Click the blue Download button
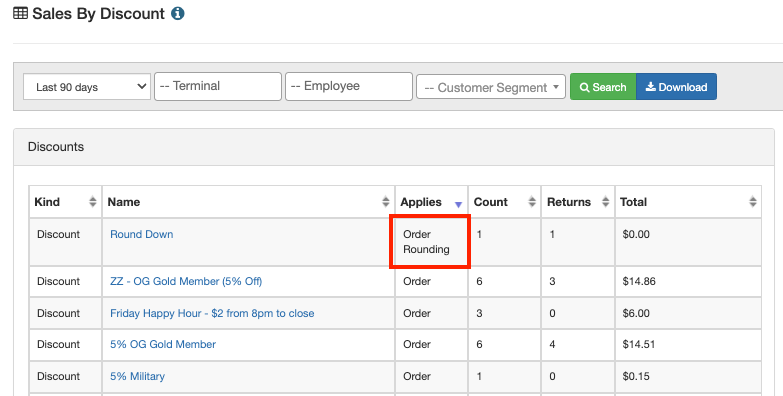 (x=676, y=86)
